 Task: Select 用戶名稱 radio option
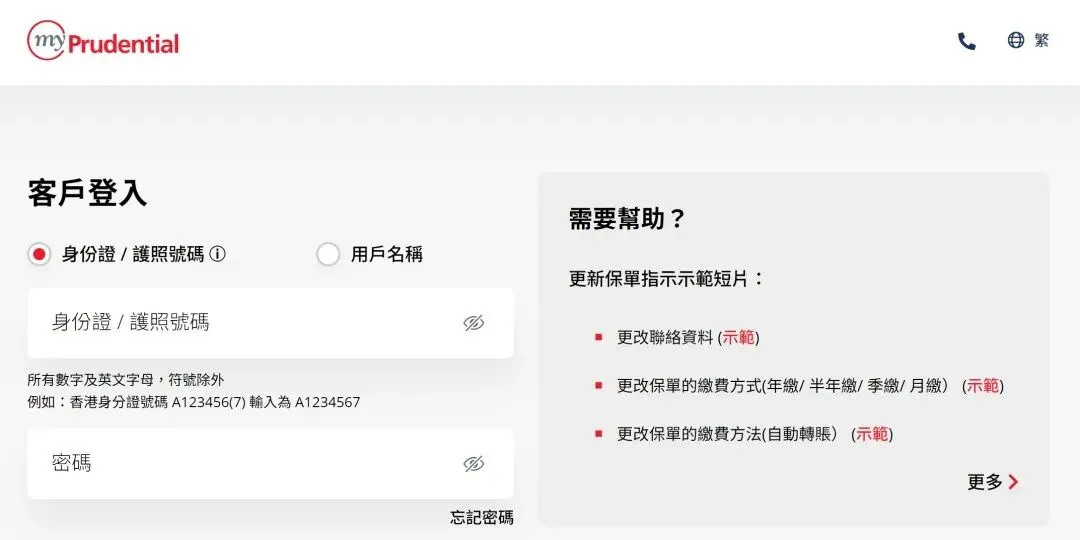[328, 254]
